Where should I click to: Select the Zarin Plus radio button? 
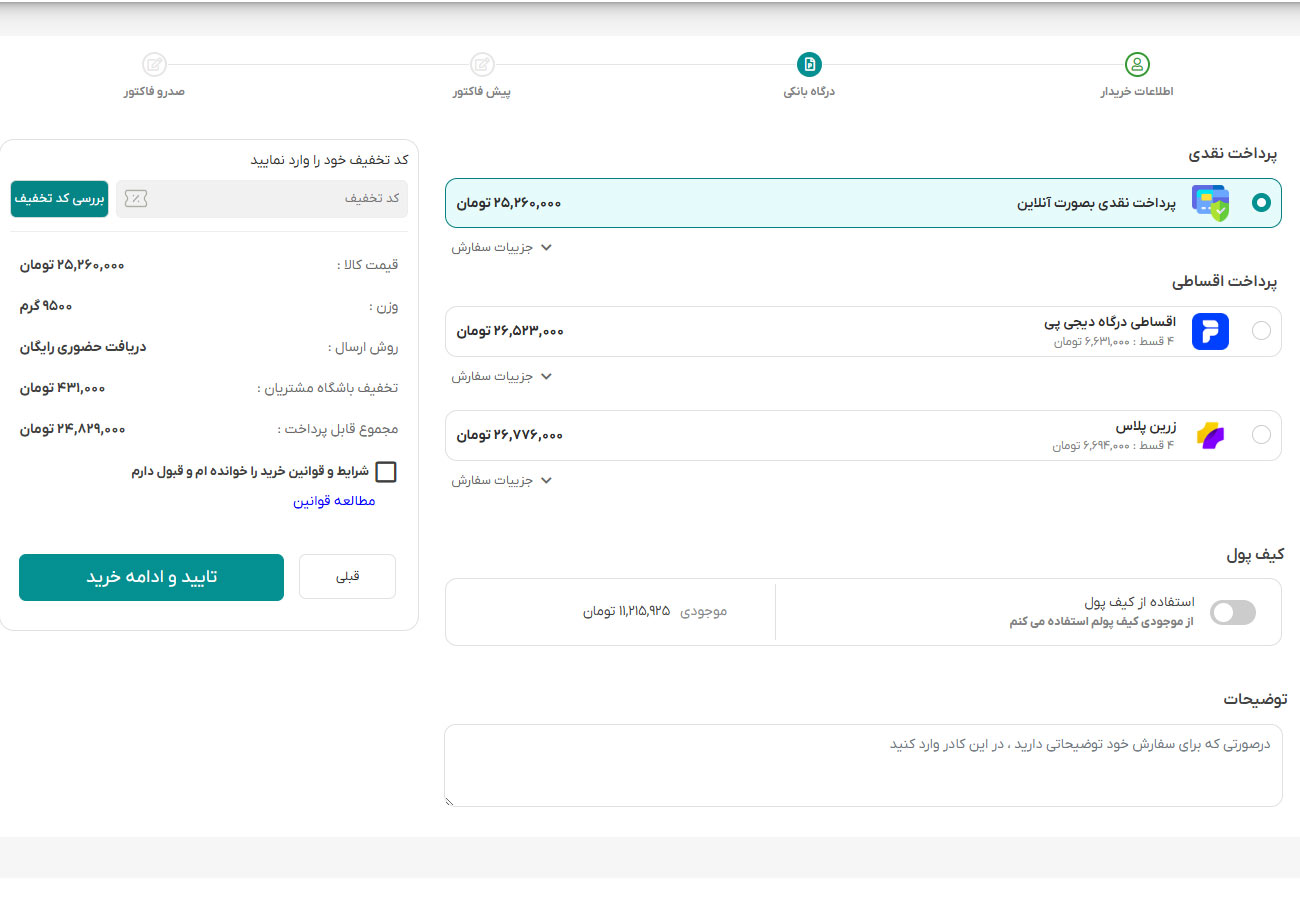1261,435
